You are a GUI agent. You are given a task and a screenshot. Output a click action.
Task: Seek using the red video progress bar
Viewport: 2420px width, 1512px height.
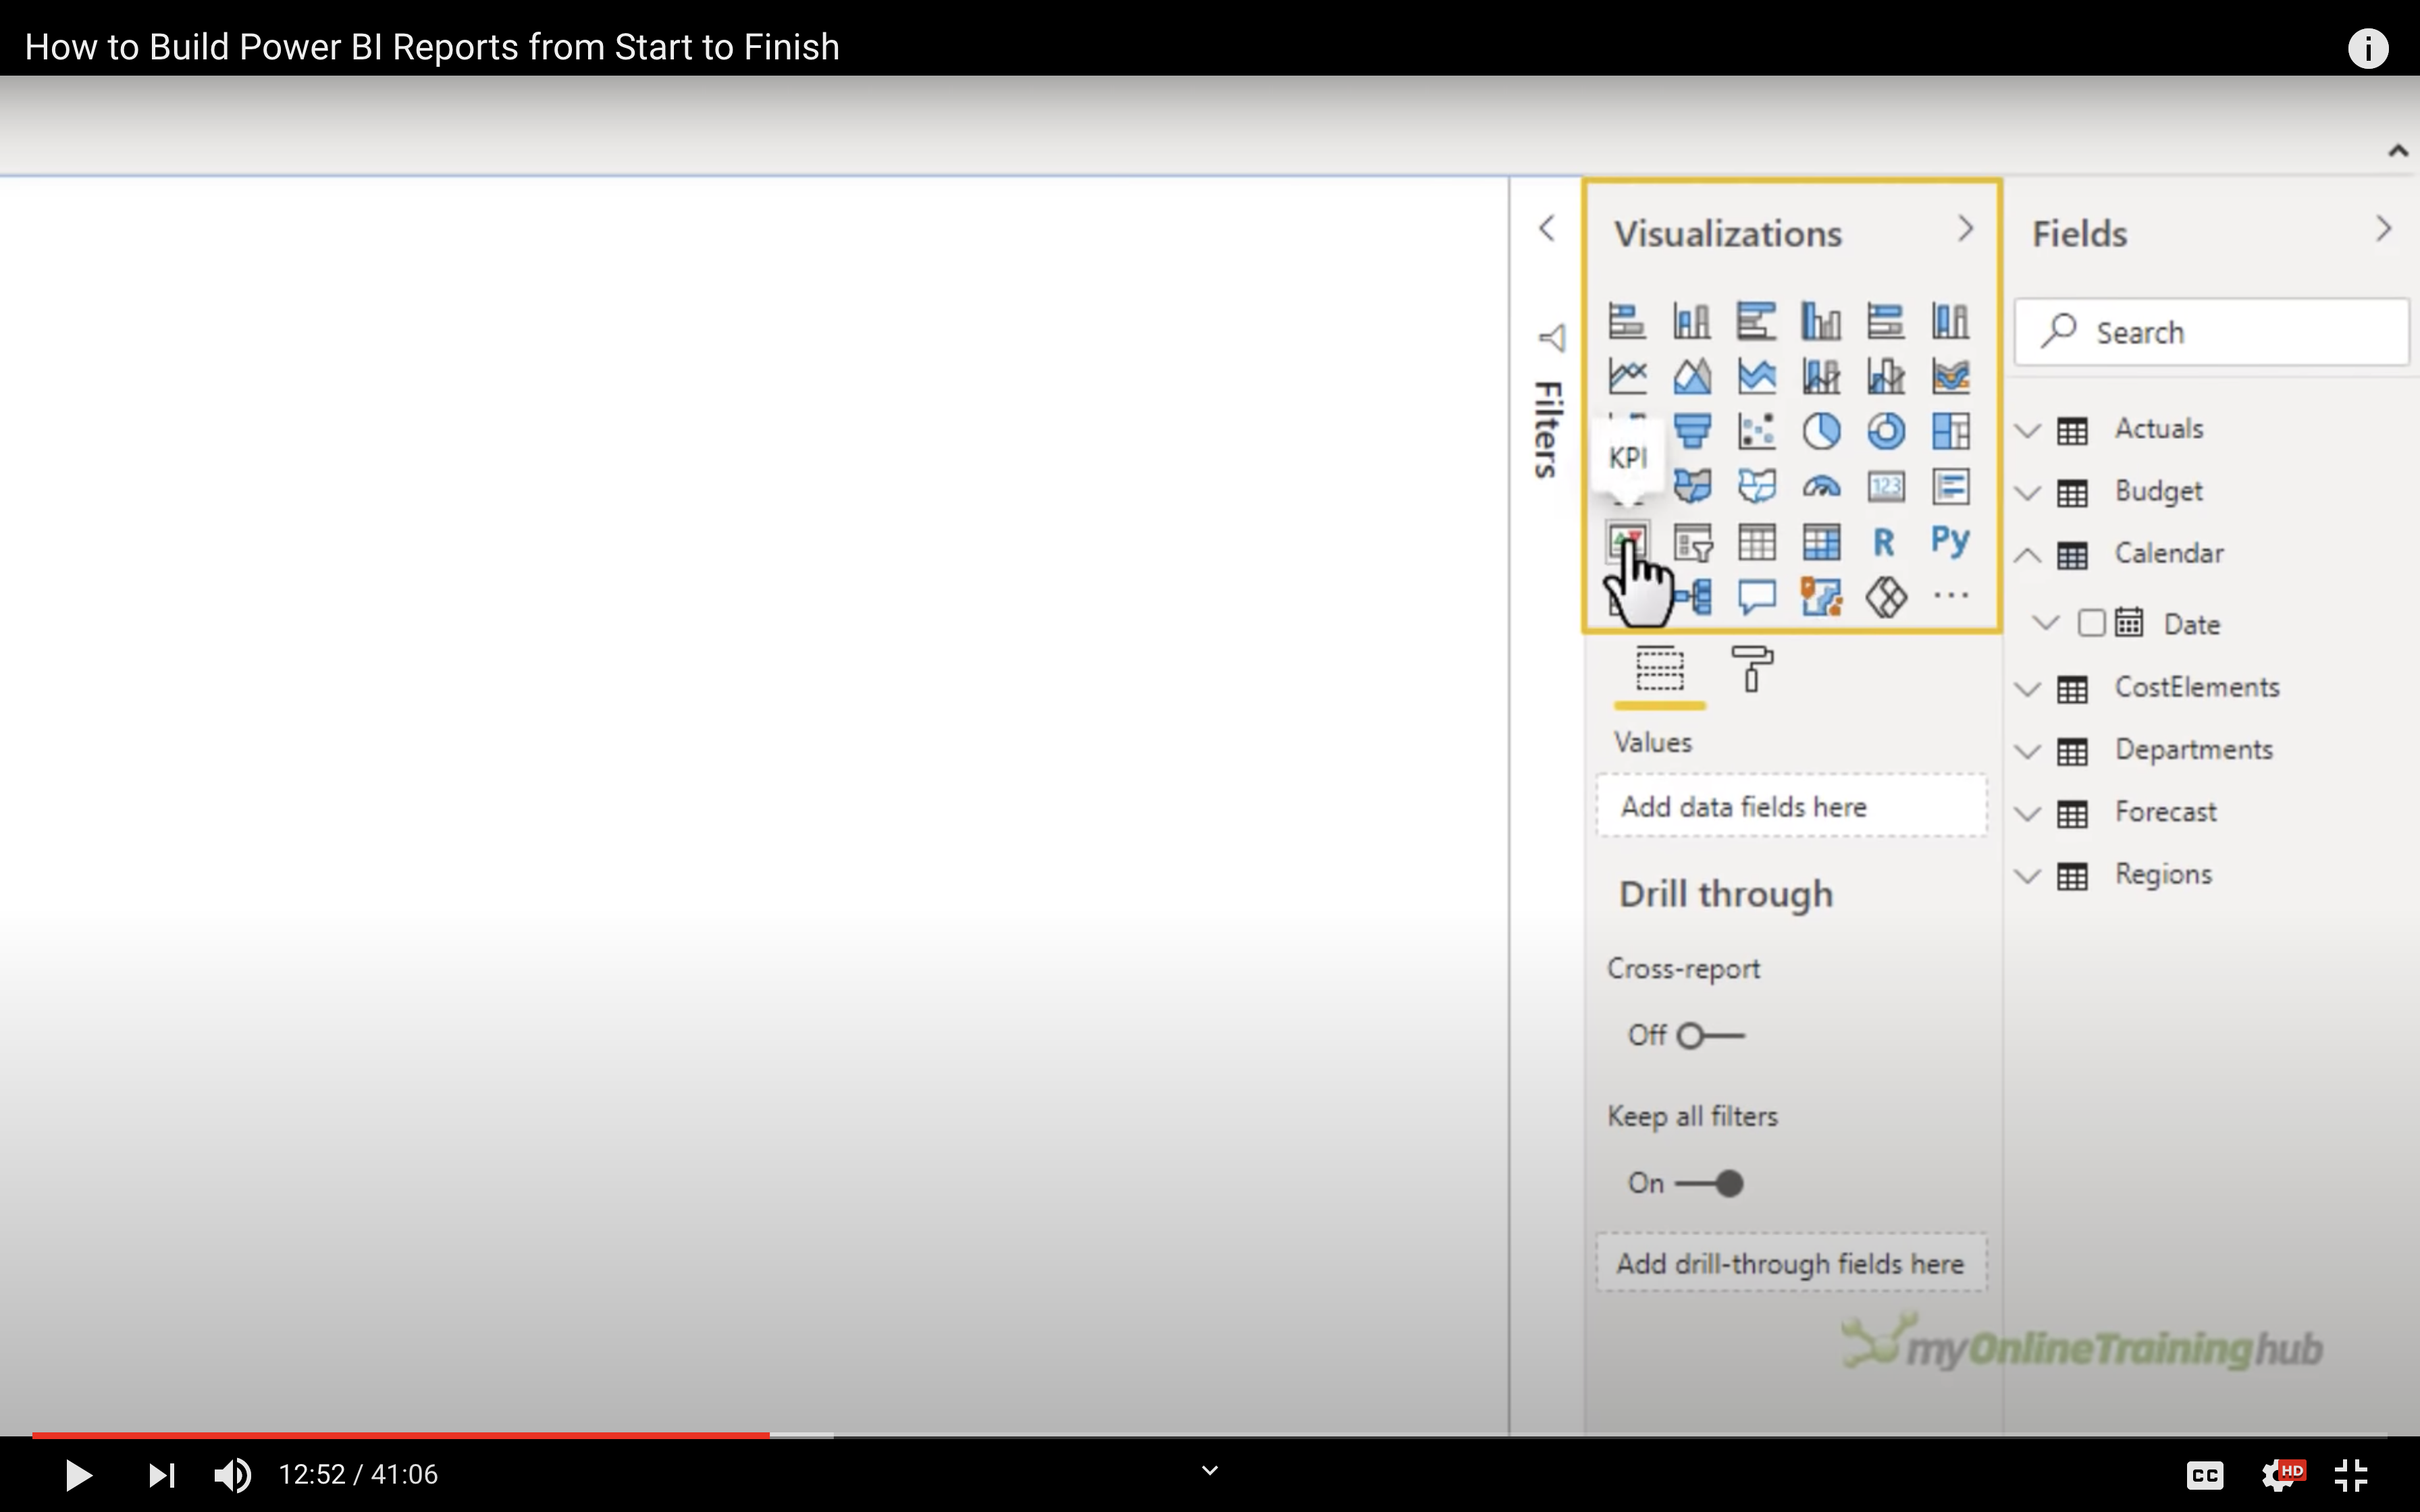coord(400,1435)
